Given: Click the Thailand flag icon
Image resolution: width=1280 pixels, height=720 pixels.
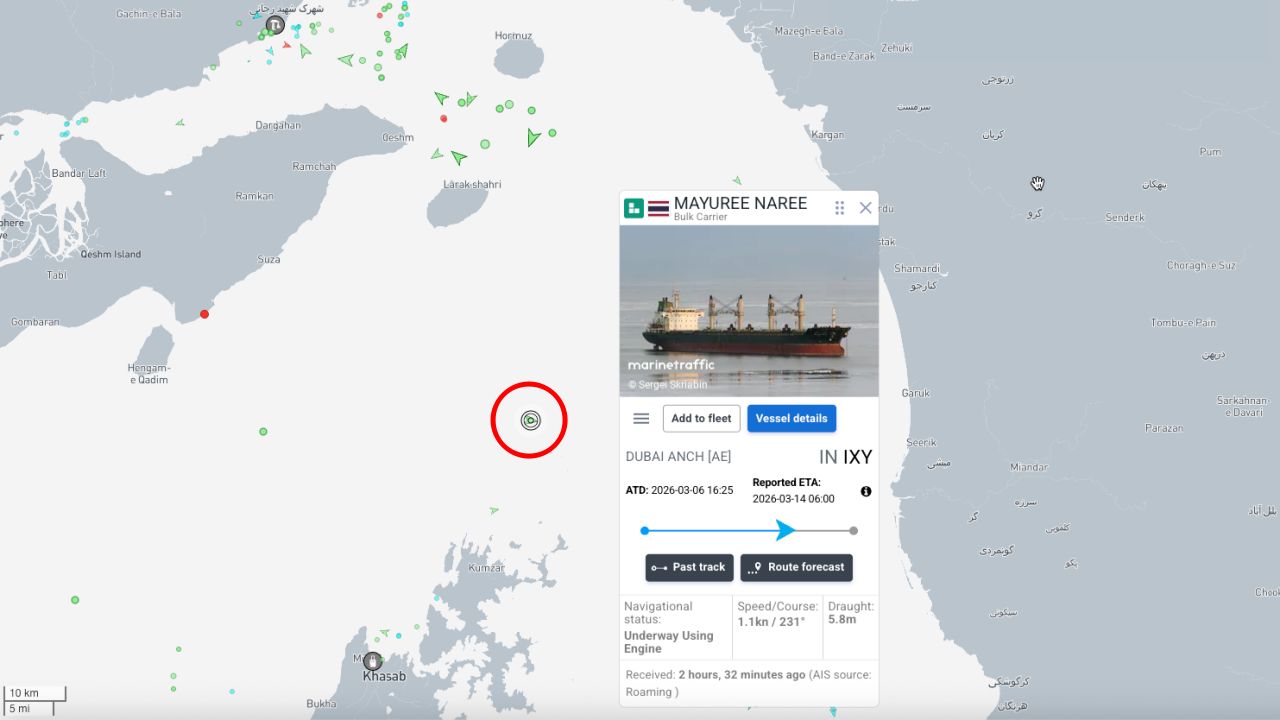Looking at the screenshot, I should pos(658,208).
